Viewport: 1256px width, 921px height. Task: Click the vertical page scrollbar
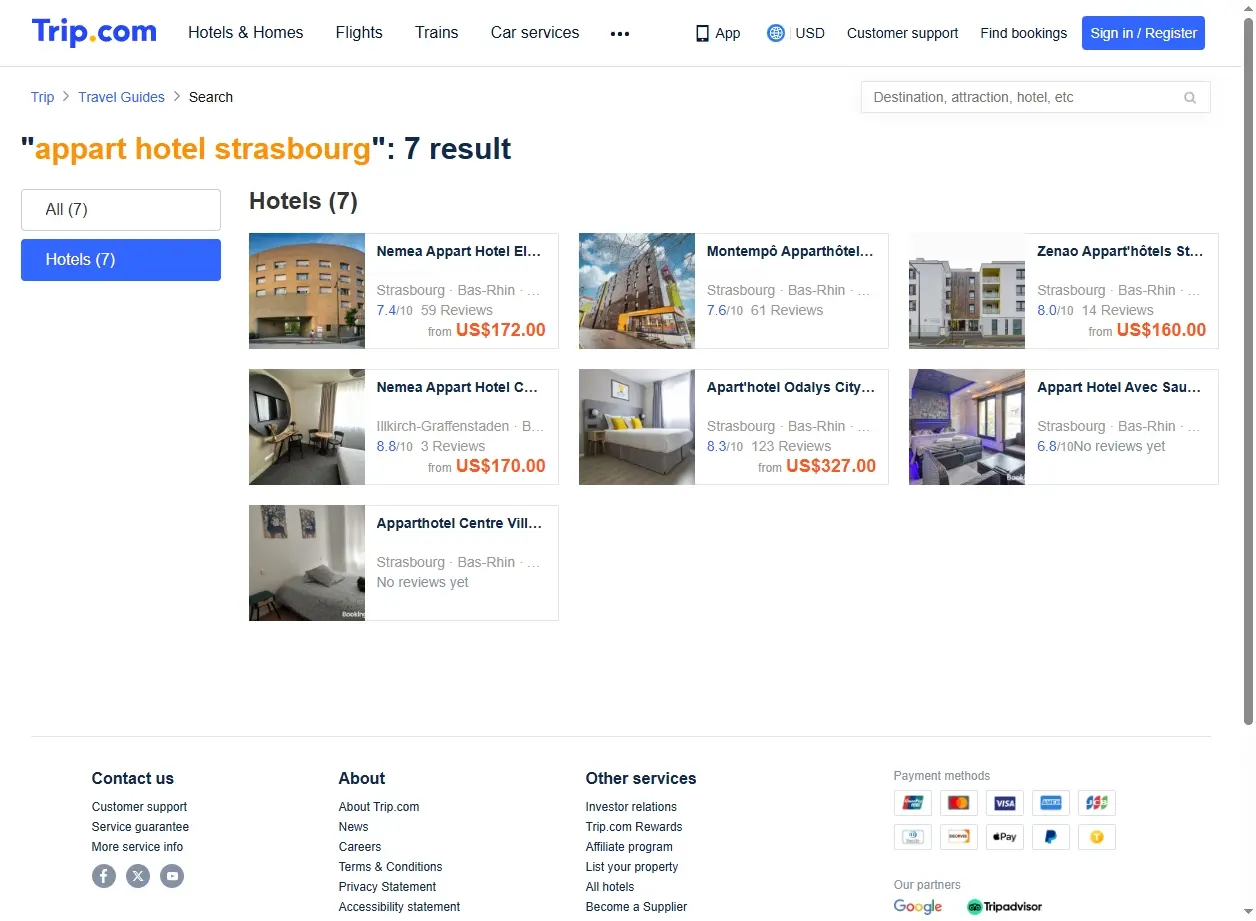1248,370
